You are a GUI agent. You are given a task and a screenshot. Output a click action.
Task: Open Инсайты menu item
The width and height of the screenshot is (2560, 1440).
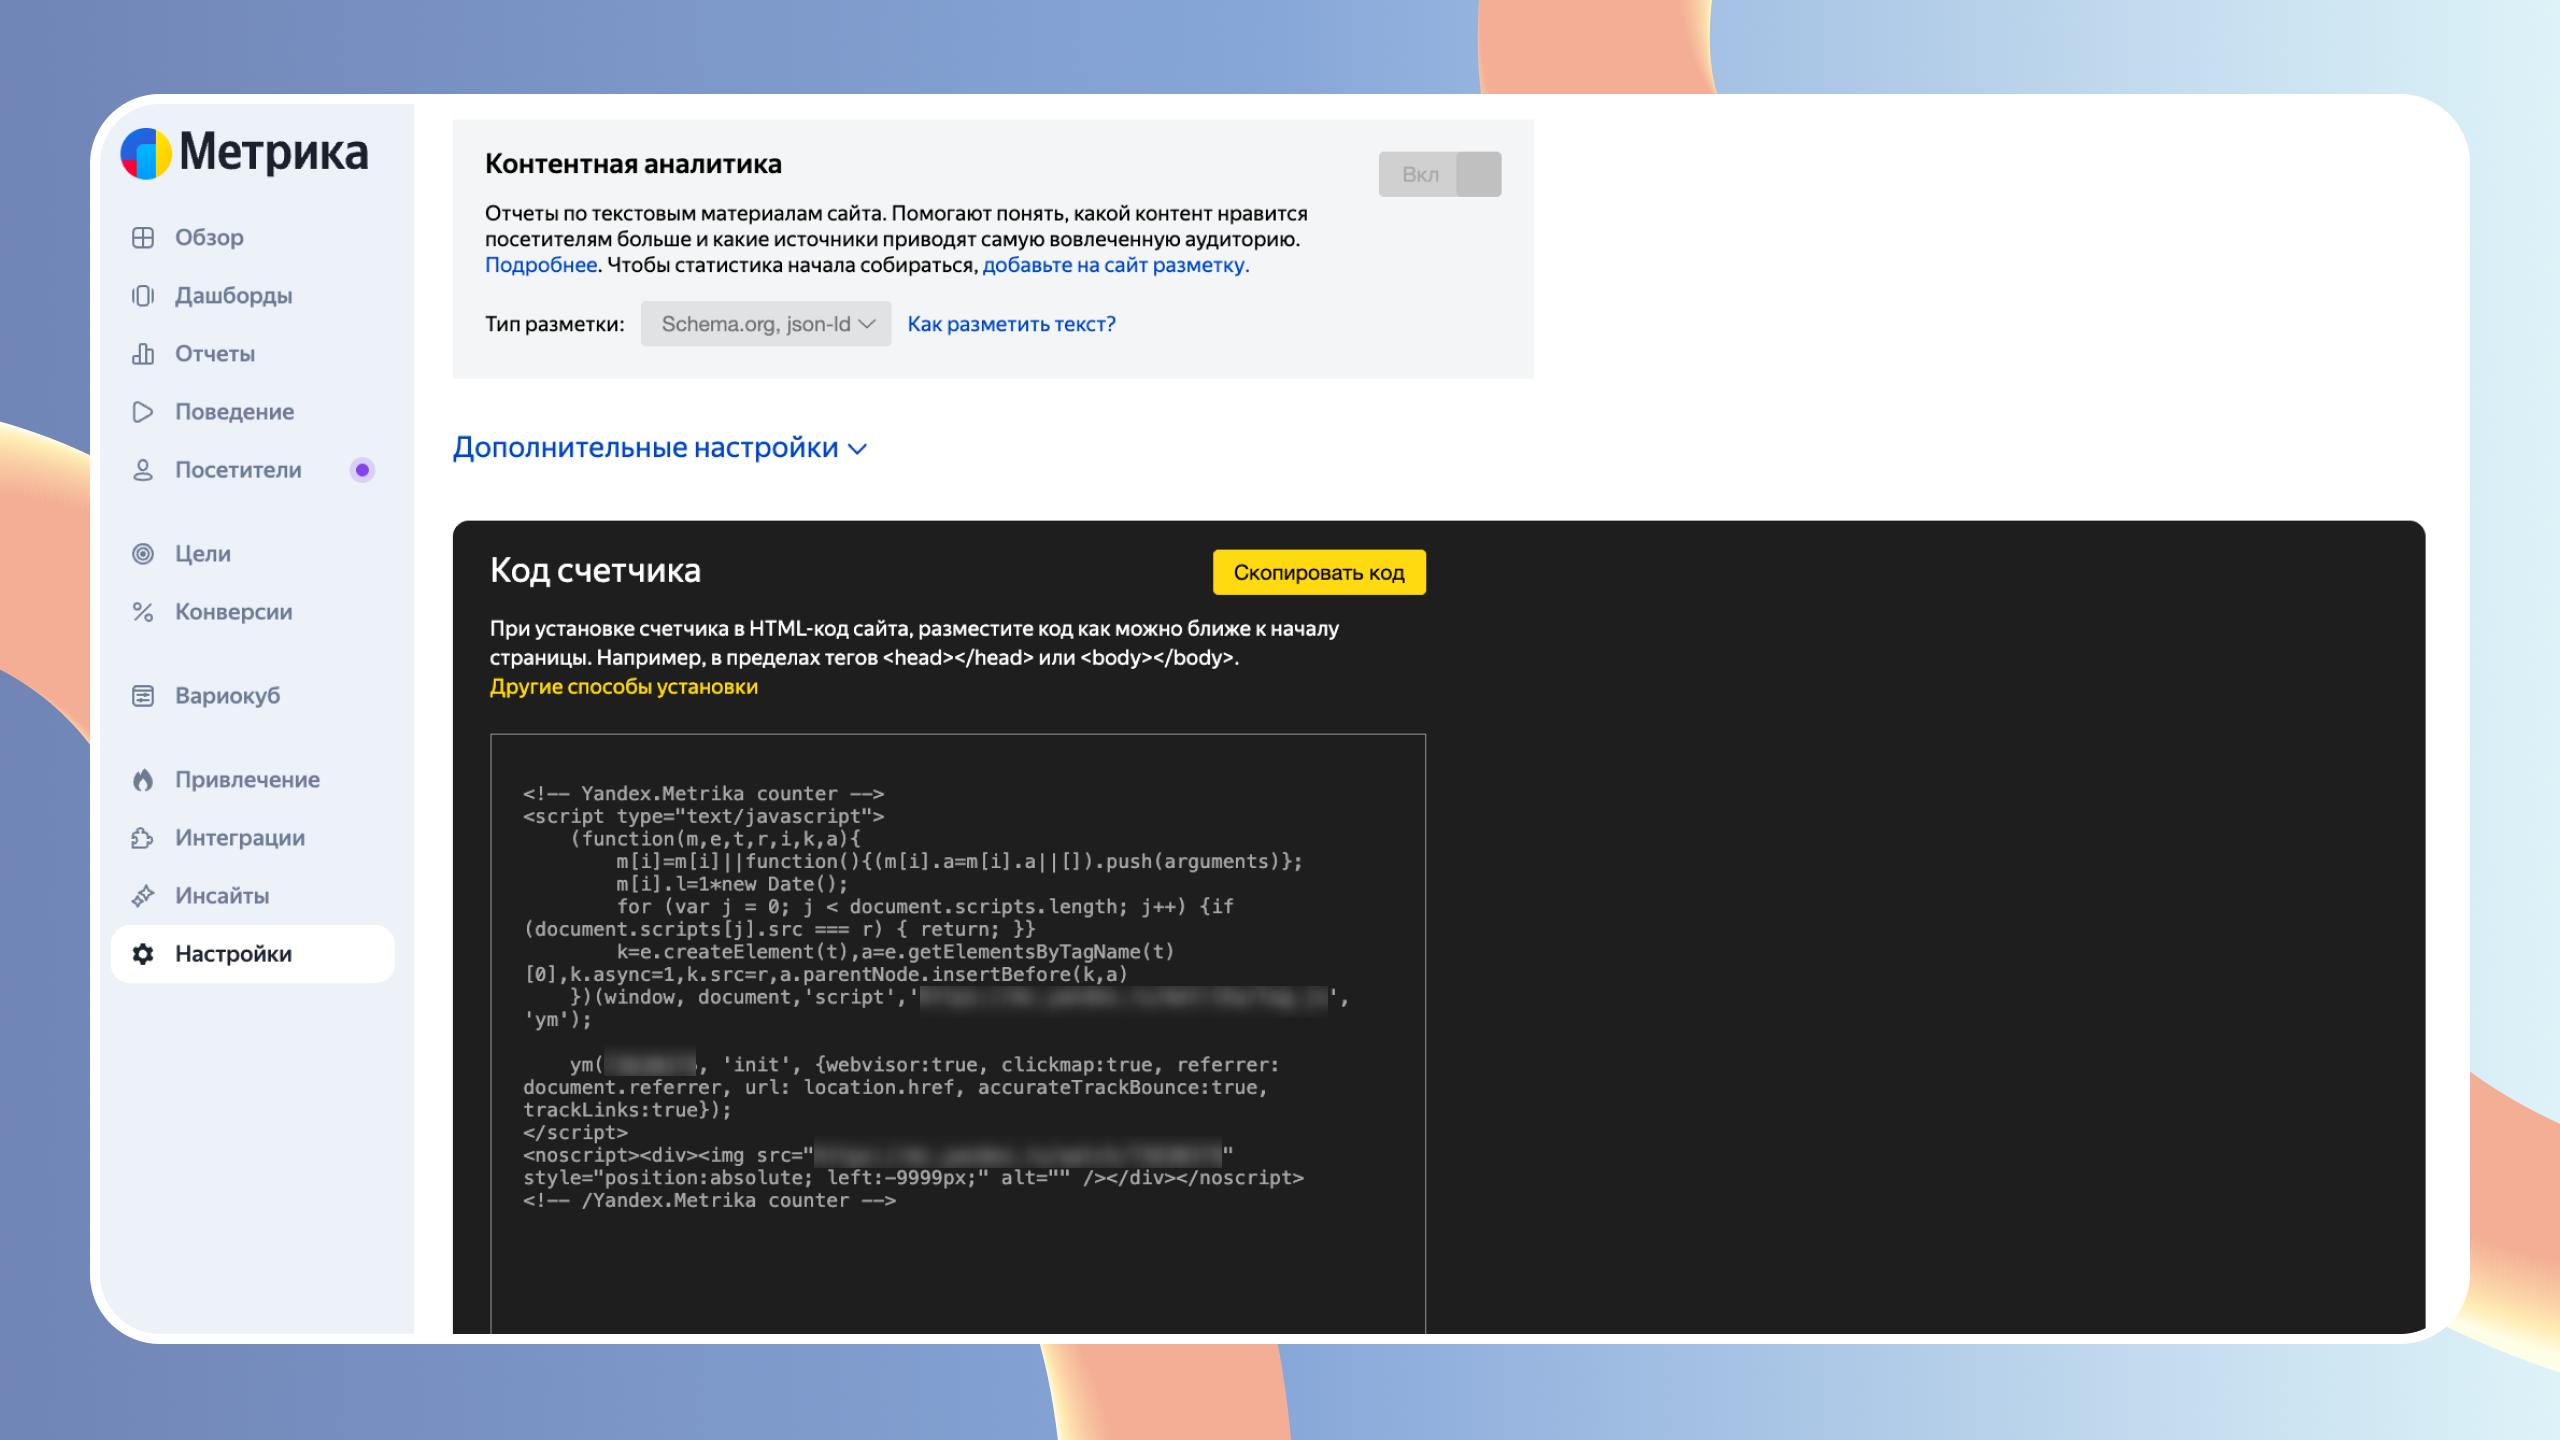point(252,895)
